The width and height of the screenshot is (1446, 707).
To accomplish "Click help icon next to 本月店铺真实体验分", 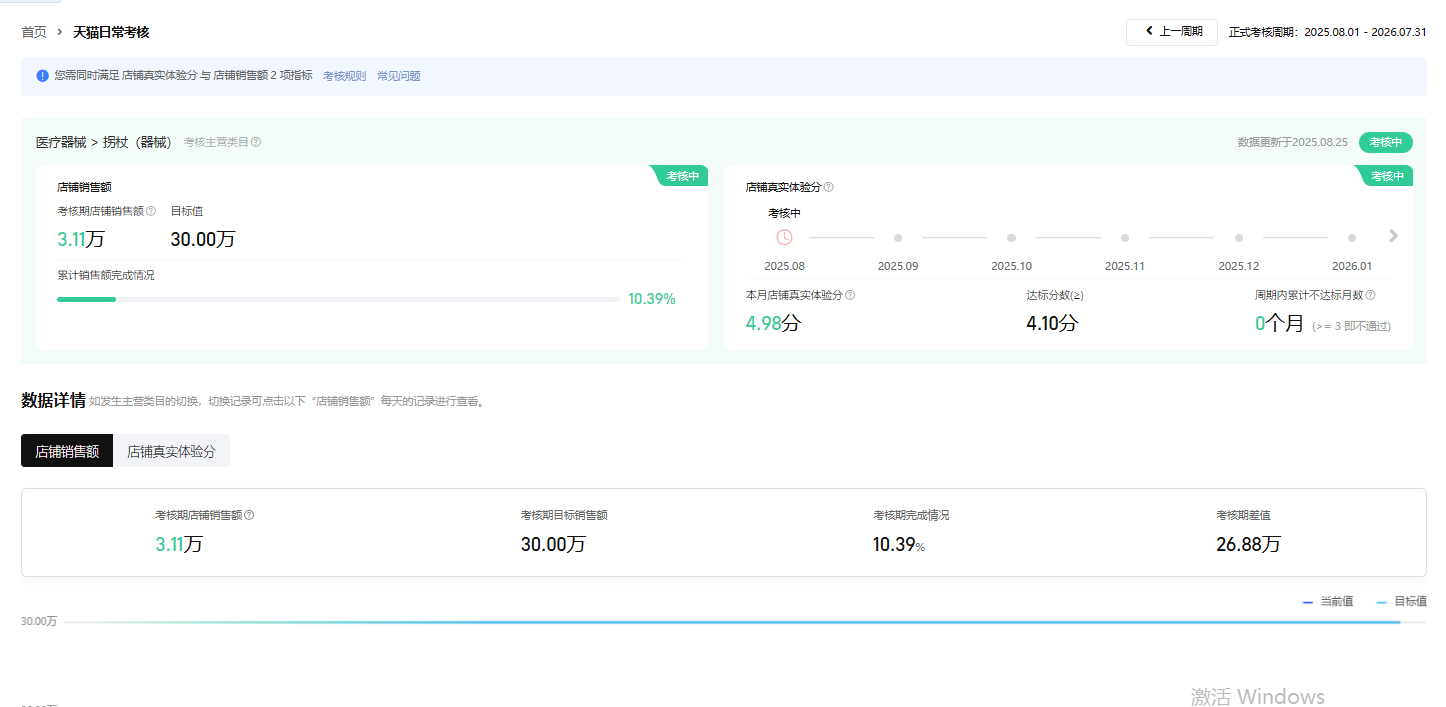I will (x=850, y=295).
